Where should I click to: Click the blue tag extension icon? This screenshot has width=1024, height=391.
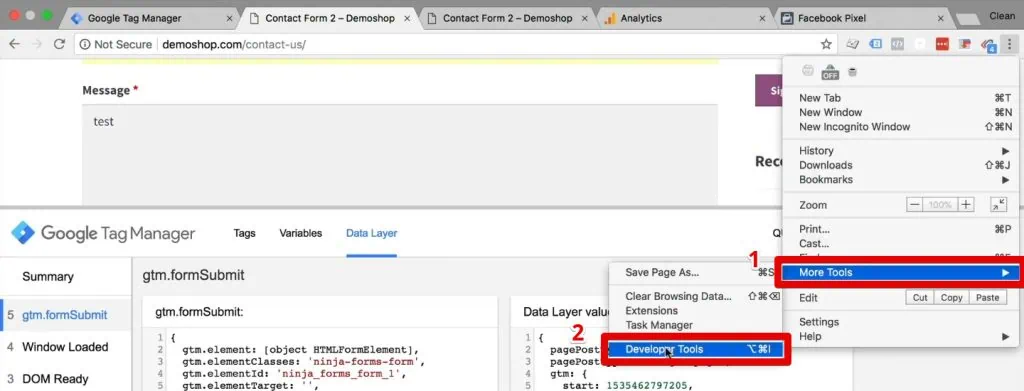[876, 44]
